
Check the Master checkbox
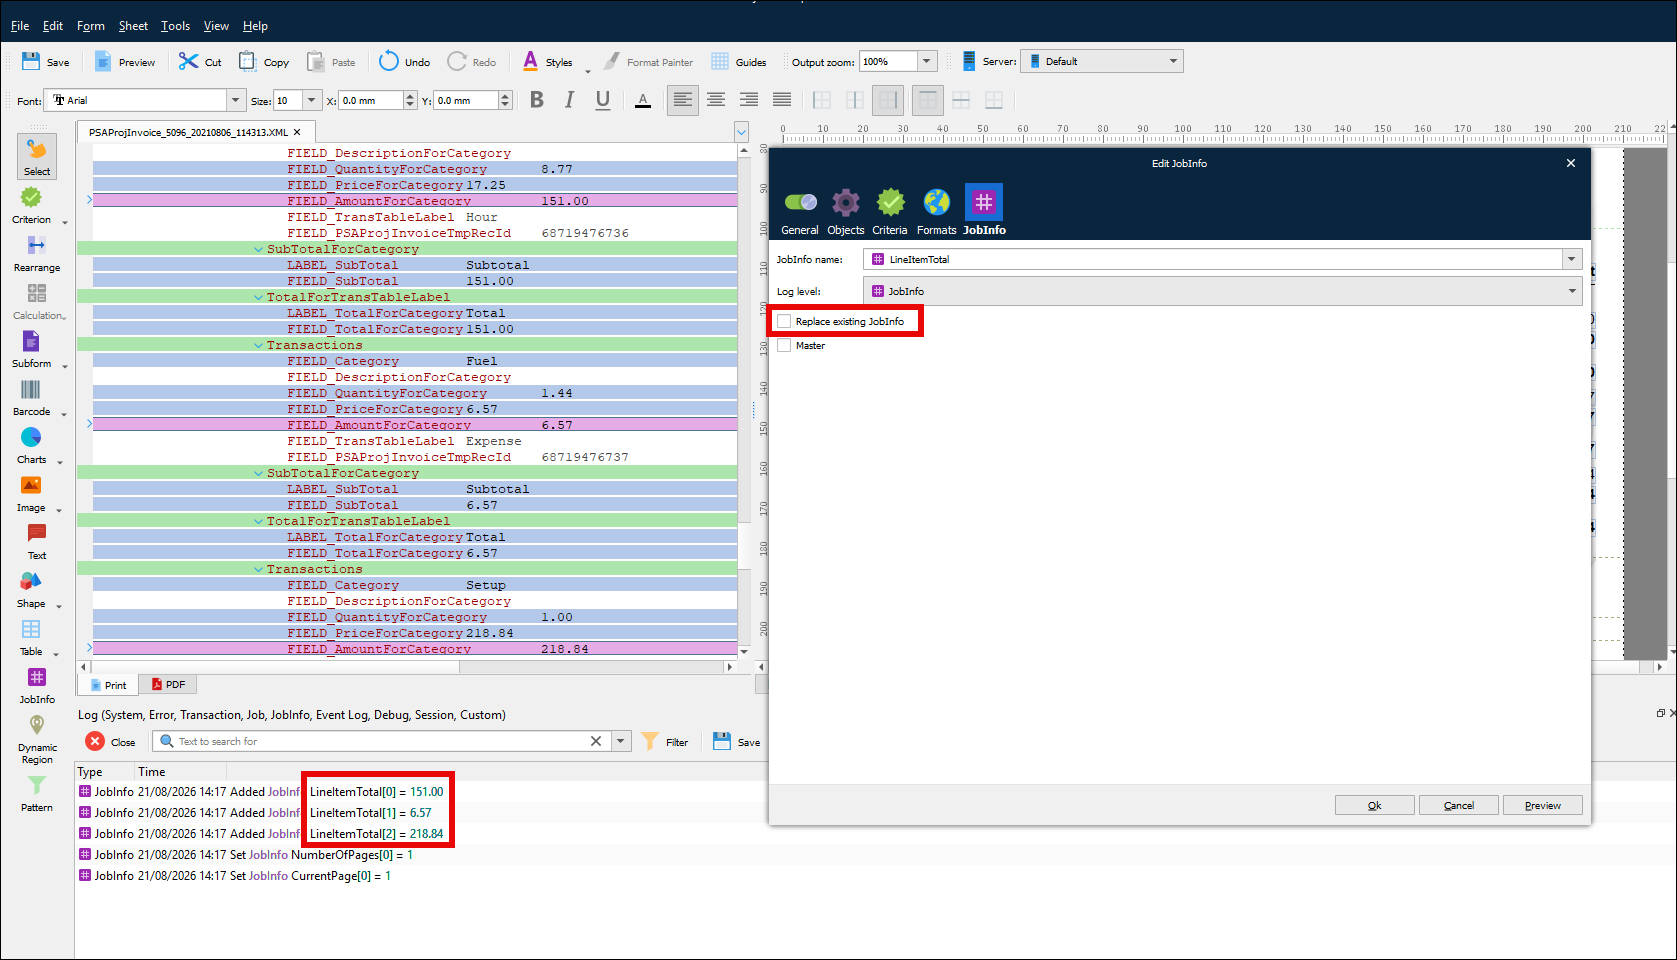click(x=785, y=345)
